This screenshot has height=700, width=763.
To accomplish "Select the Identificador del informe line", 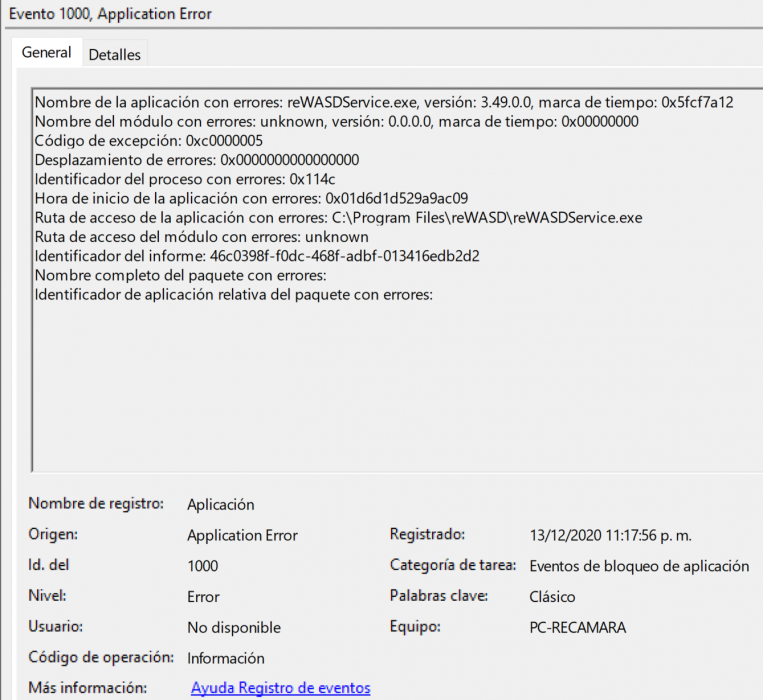I will pyautogui.click(x=257, y=256).
